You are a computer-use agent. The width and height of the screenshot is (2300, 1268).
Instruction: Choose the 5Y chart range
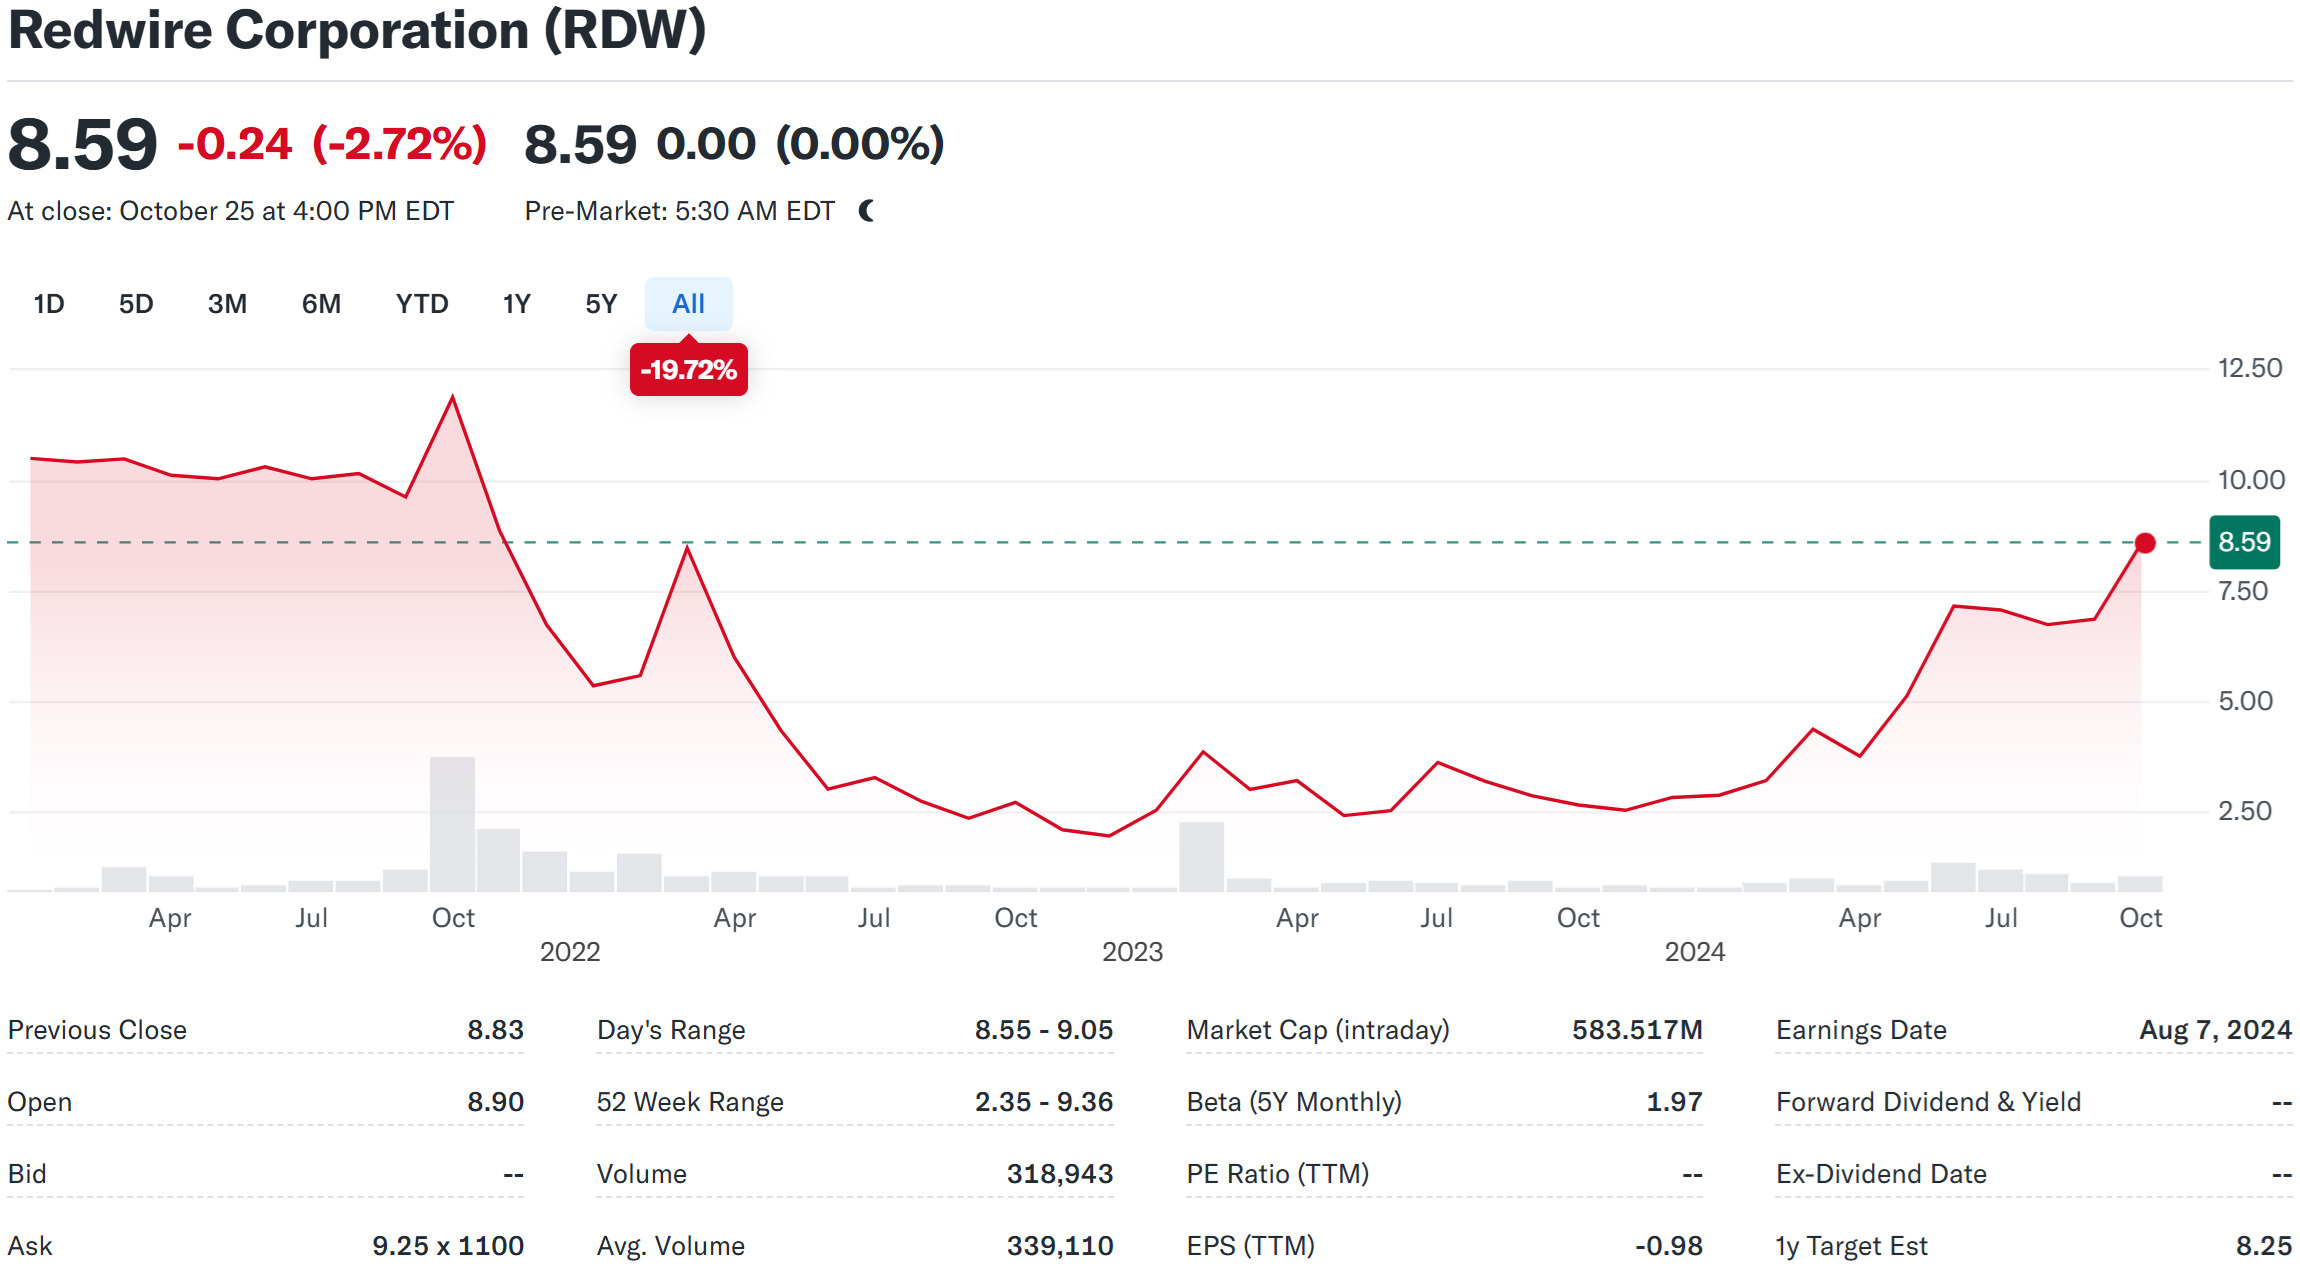click(x=601, y=304)
